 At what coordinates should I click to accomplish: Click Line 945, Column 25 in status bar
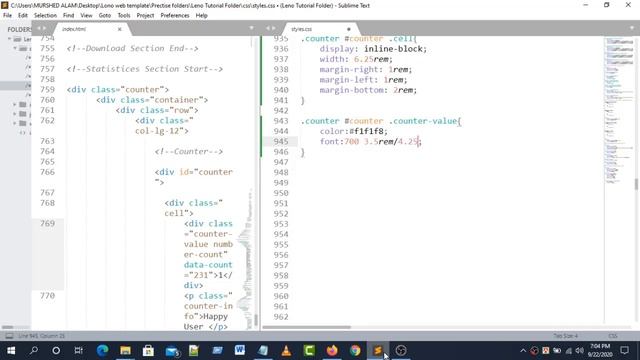coord(41,336)
